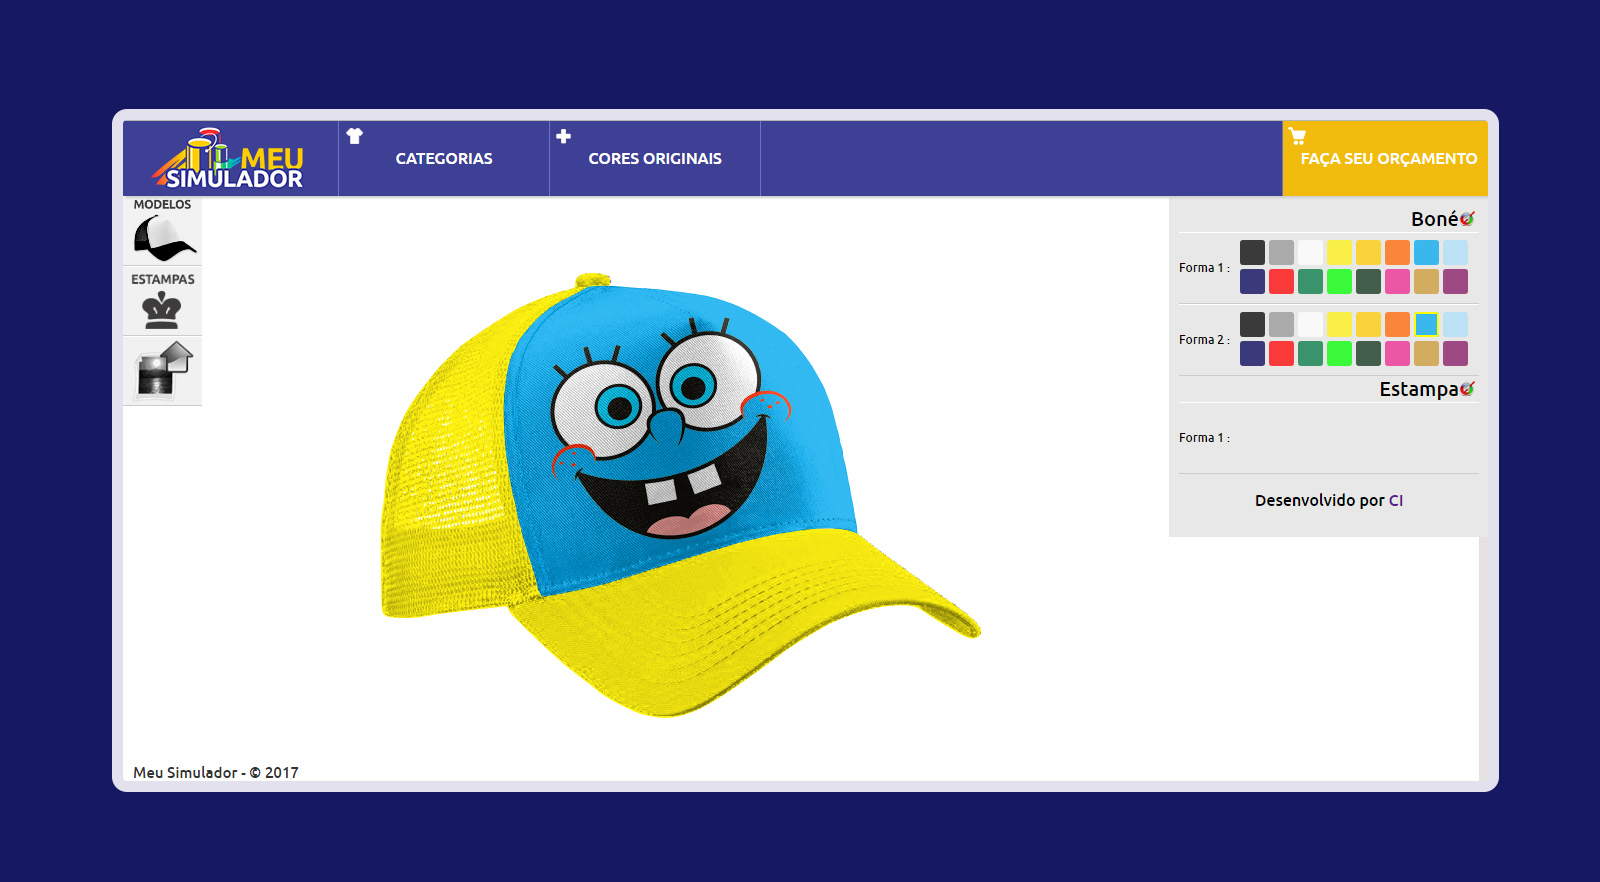Click the color wheel icon beside Boné
The image size is (1600, 882).
(1467, 219)
